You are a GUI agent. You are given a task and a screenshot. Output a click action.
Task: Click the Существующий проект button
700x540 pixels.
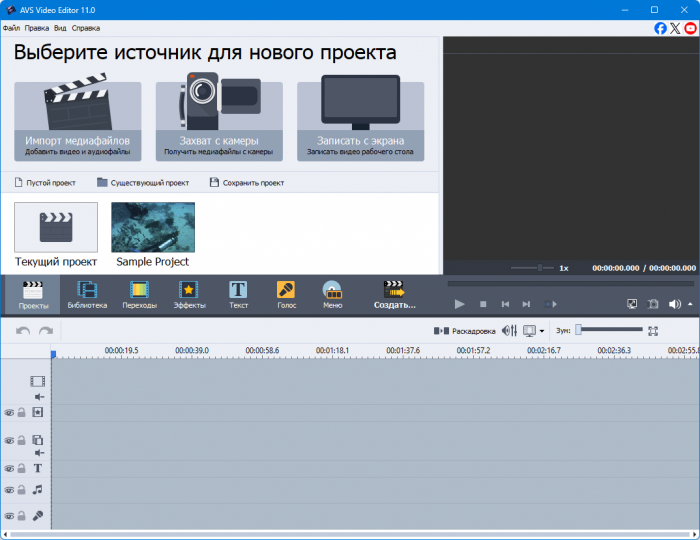(x=143, y=183)
